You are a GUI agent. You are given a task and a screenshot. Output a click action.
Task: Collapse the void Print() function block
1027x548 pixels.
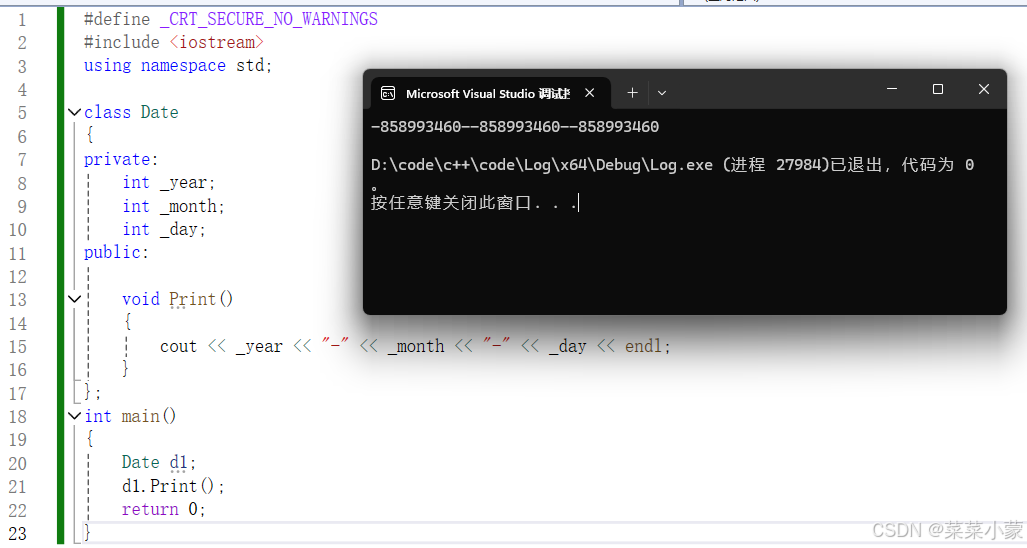[75, 299]
